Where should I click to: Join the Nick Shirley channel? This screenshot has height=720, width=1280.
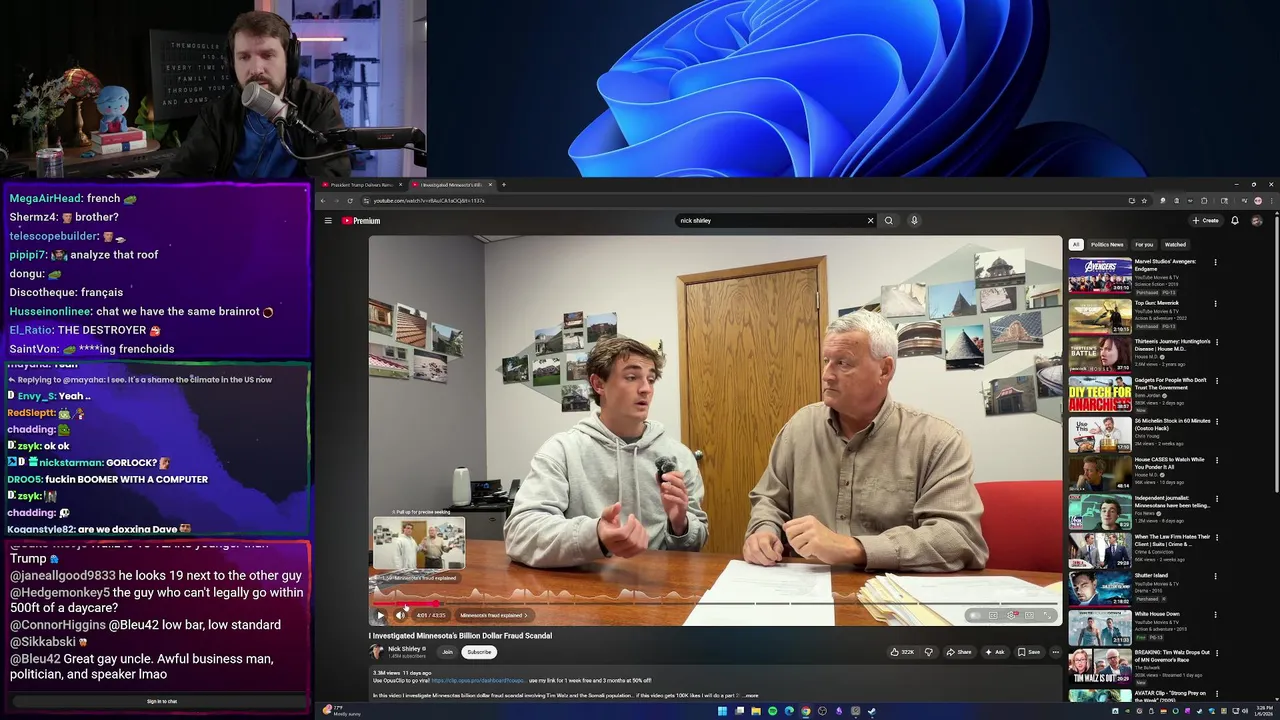point(447,652)
